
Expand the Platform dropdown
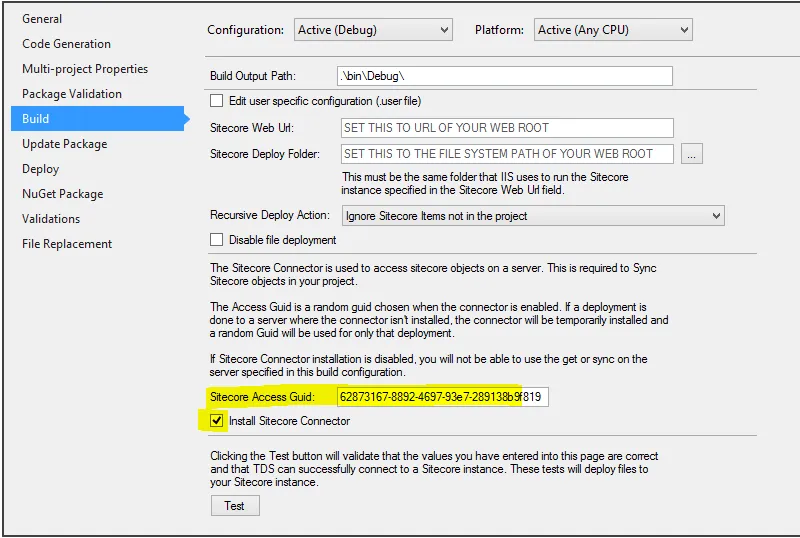pos(613,30)
